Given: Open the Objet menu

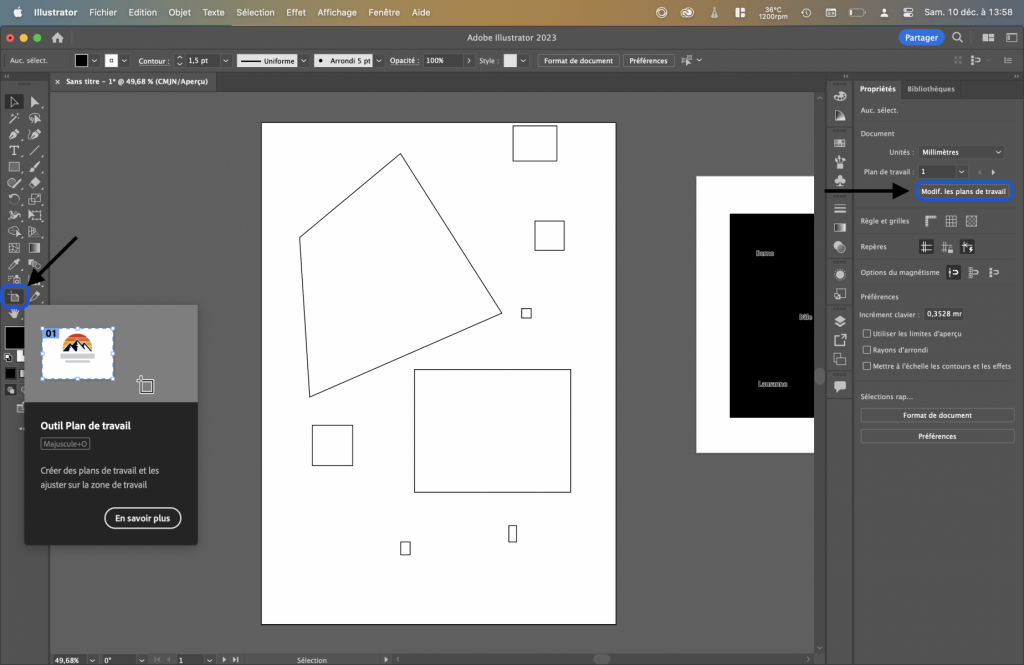Looking at the screenshot, I should tap(180, 12).
